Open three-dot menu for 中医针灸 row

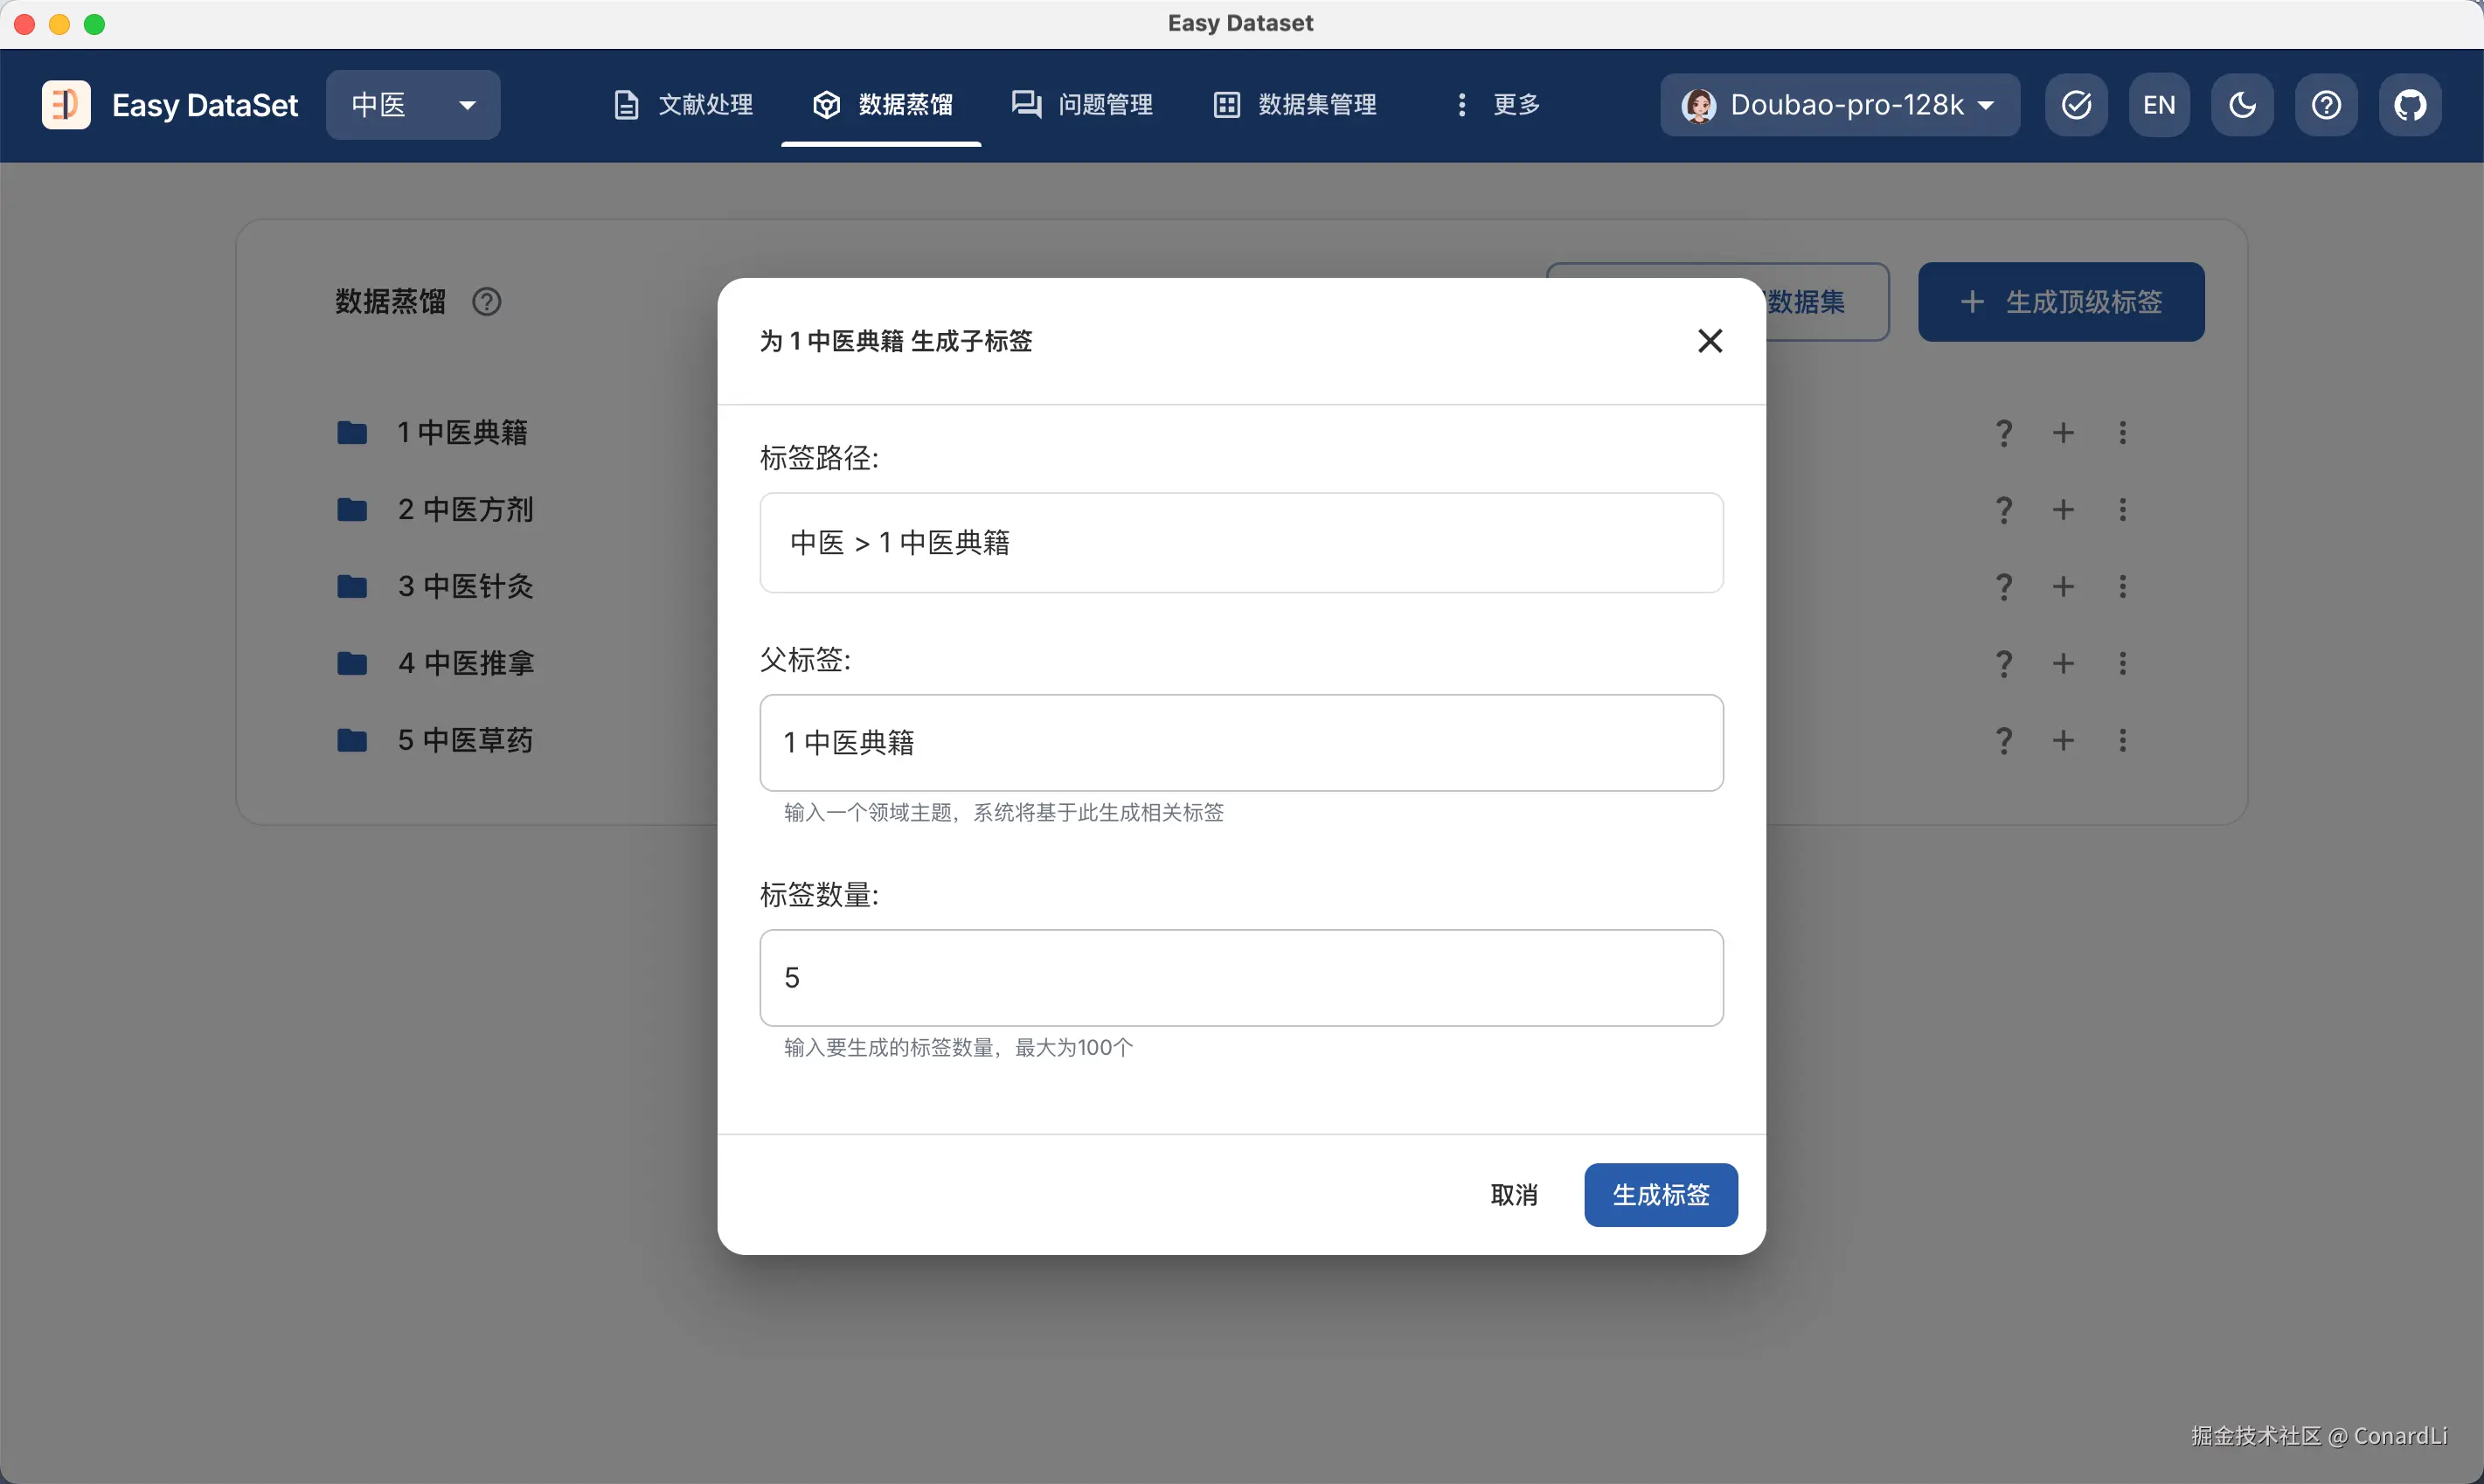[2122, 587]
